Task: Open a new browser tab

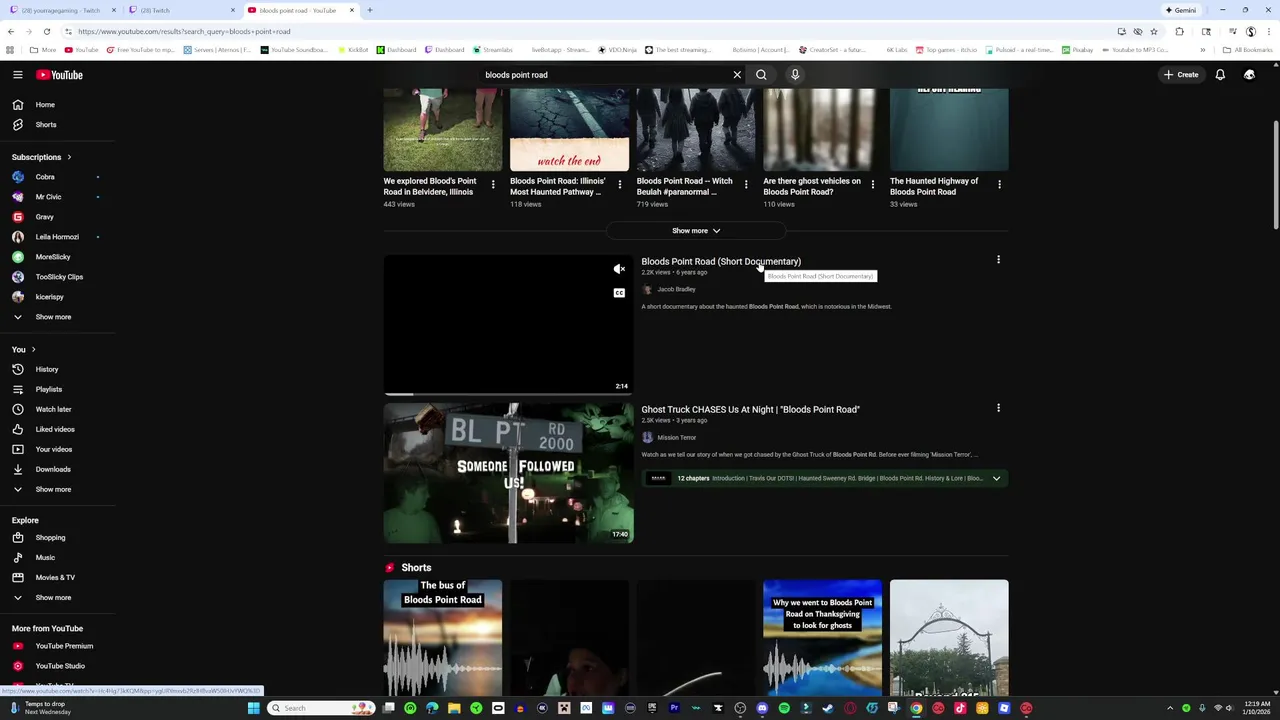Action: coord(370,10)
